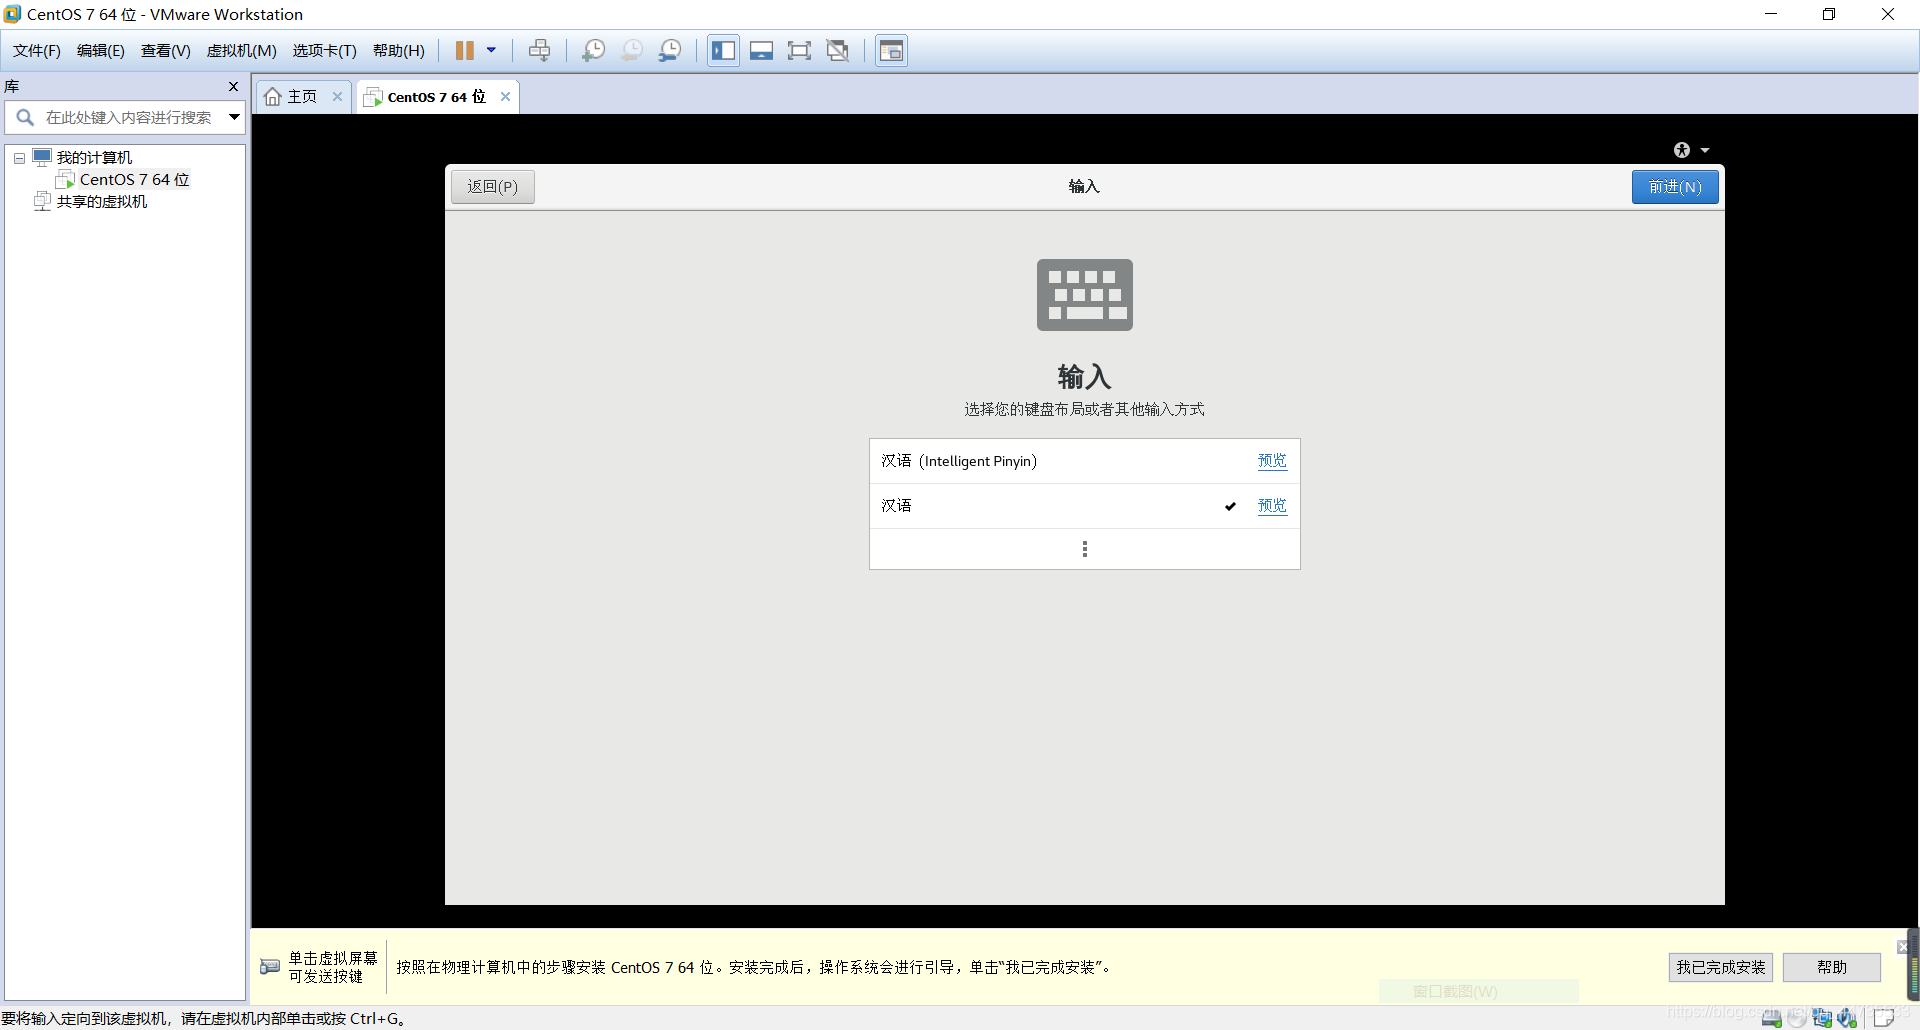
Task: Click the 帮助 button in install bar
Action: tap(1831, 967)
